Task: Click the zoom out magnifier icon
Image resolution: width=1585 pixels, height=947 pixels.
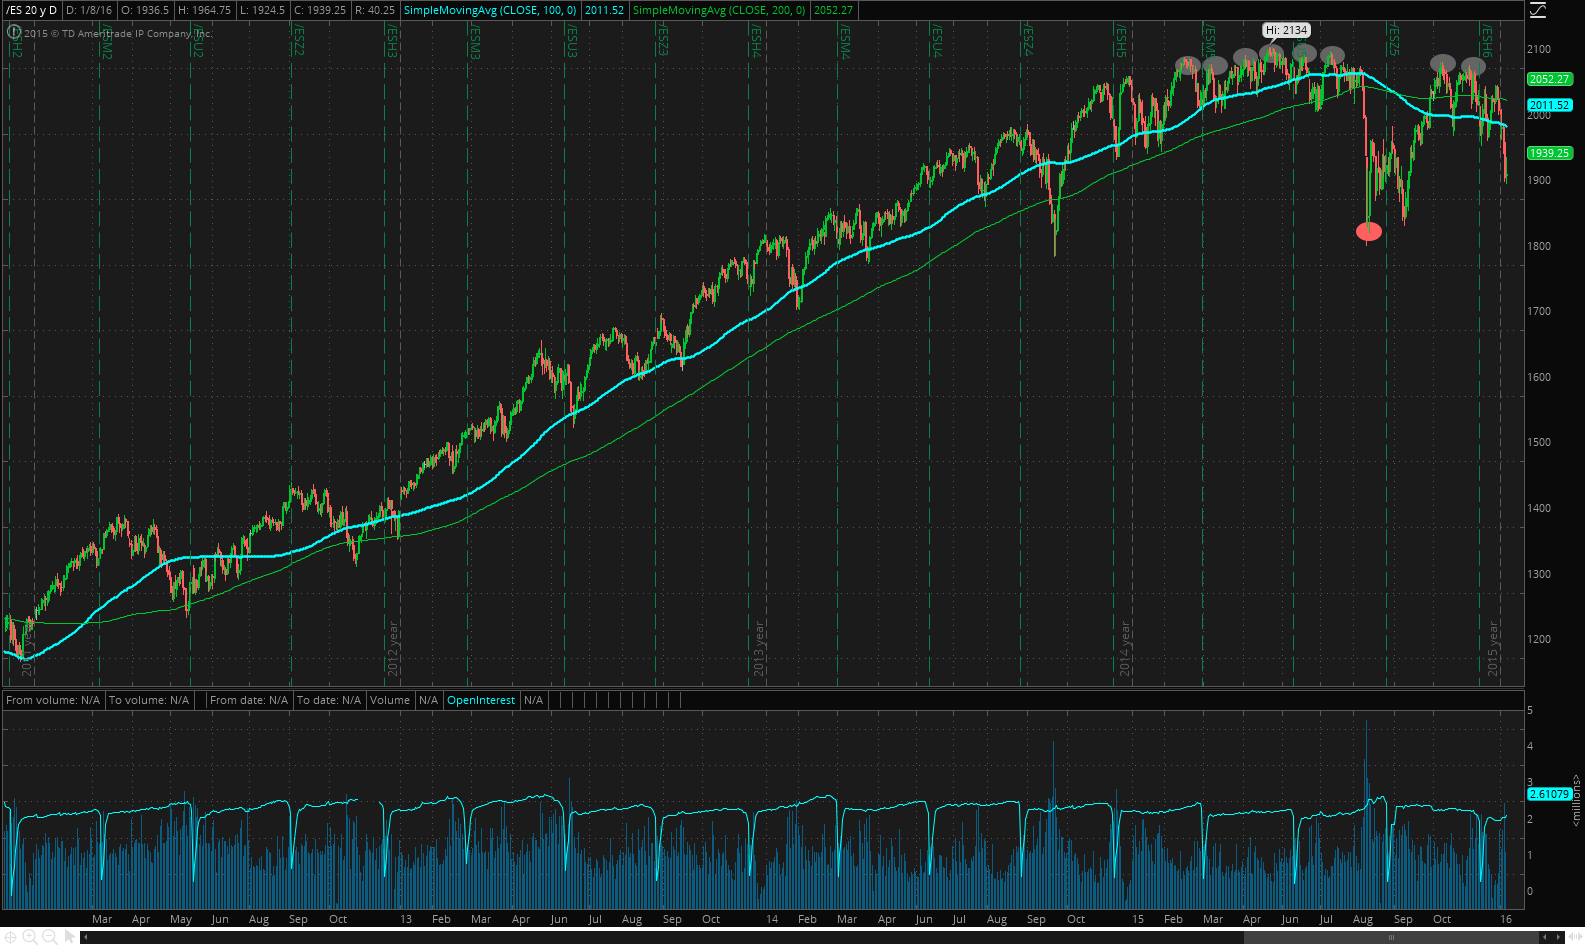Action: point(50,937)
